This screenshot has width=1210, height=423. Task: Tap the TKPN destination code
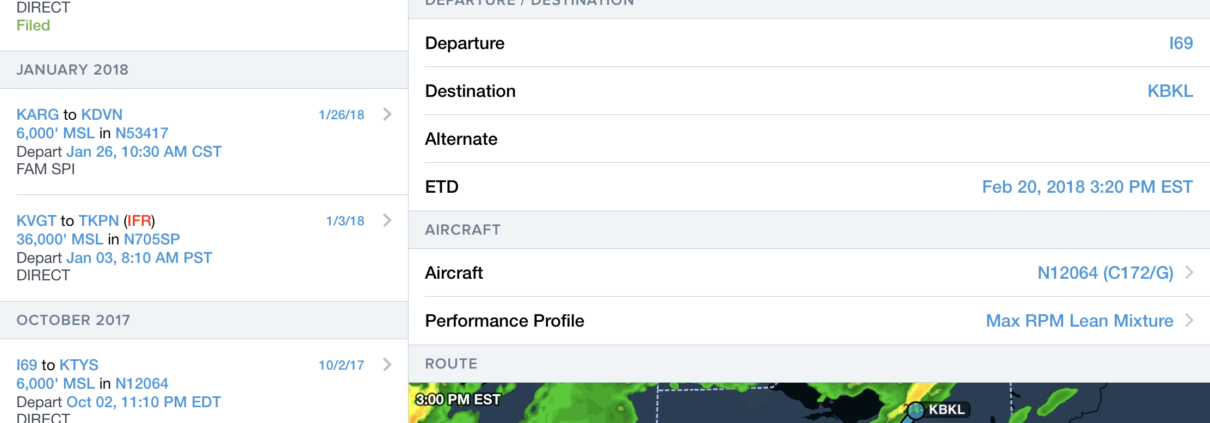pyautogui.click(x=98, y=221)
